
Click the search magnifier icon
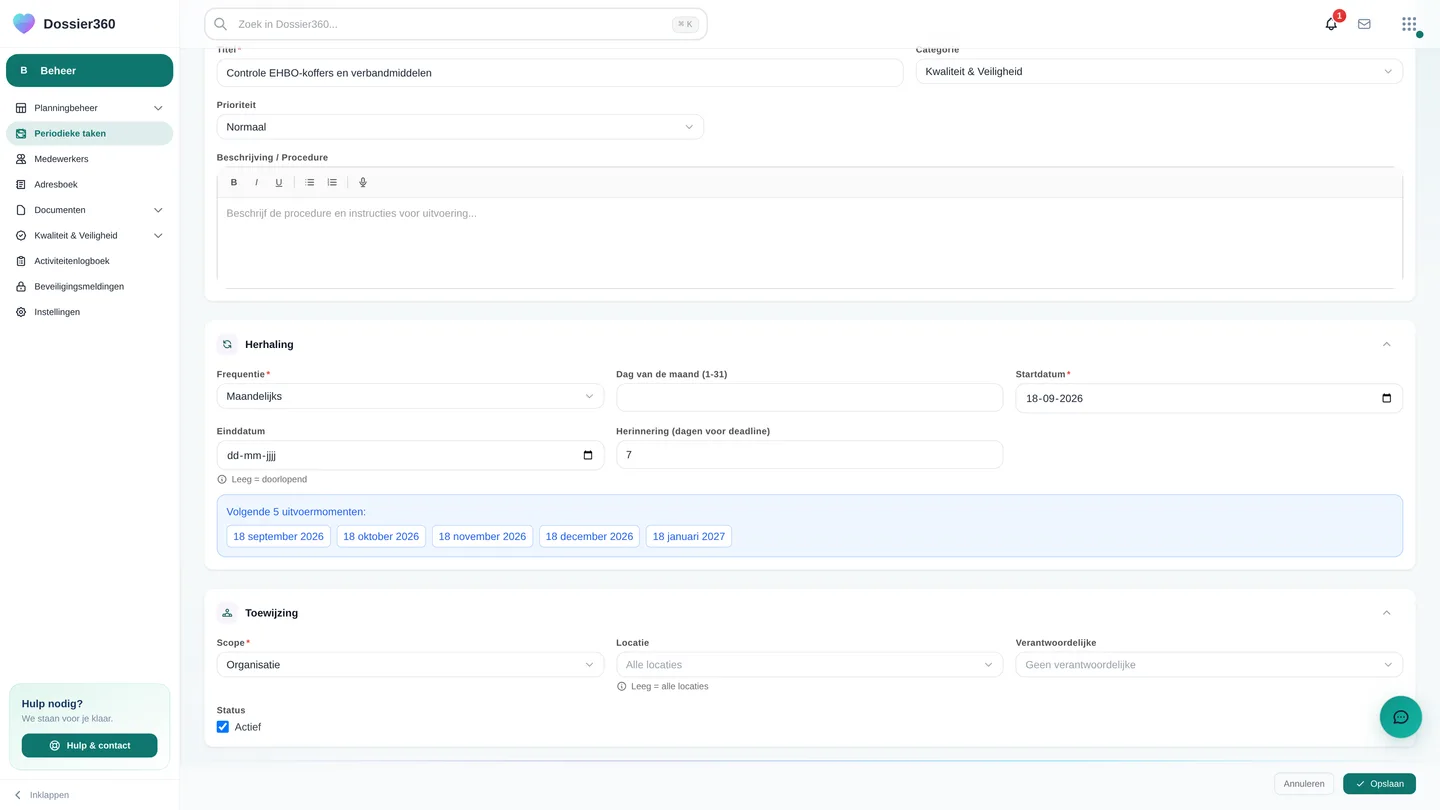tap(221, 24)
